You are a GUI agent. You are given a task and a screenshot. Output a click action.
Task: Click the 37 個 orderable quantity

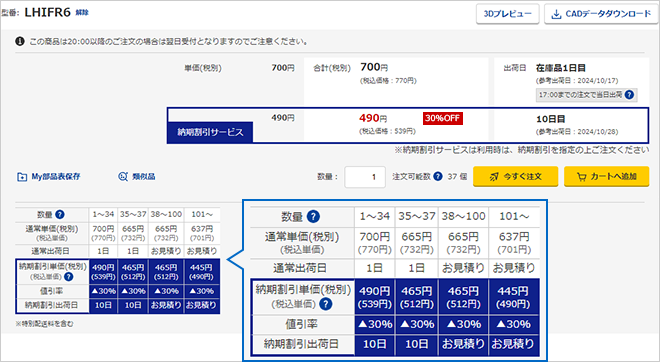click(x=457, y=177)
